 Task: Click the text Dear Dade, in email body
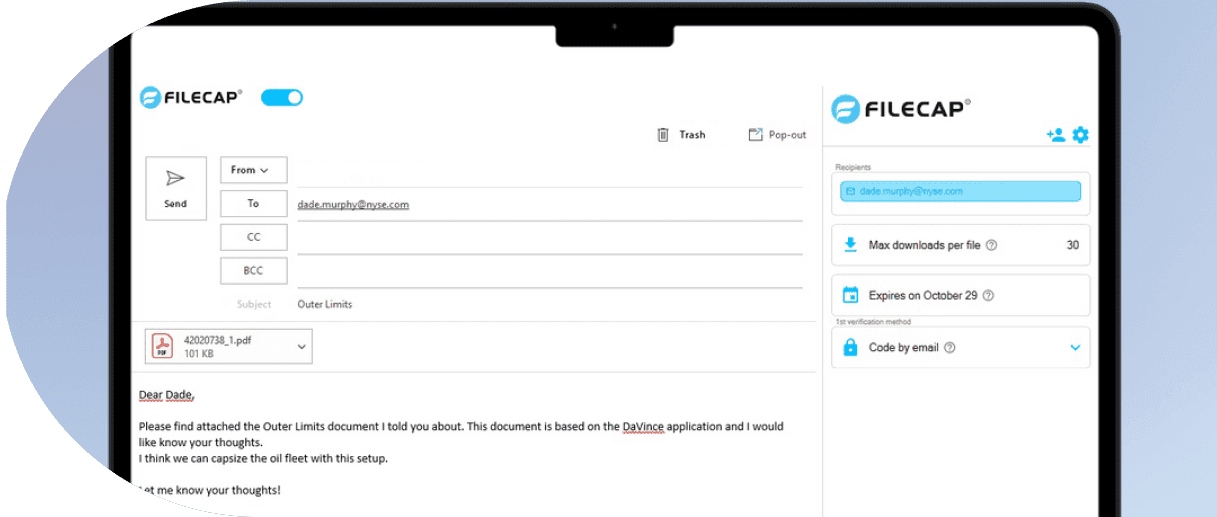tap(166, 395)
